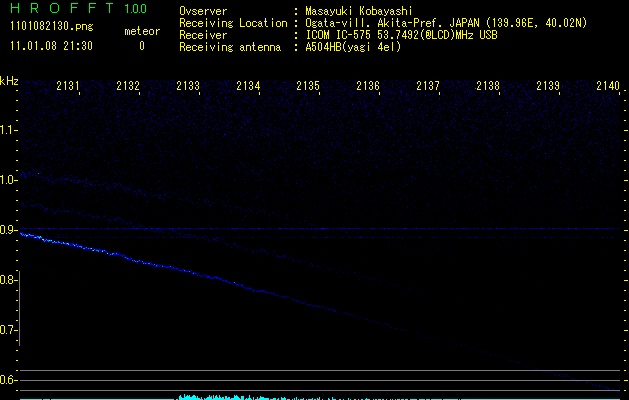This screenshot has height=400, width=629.
Task: Click the Receiving antenna label
Action: (230, 47)
